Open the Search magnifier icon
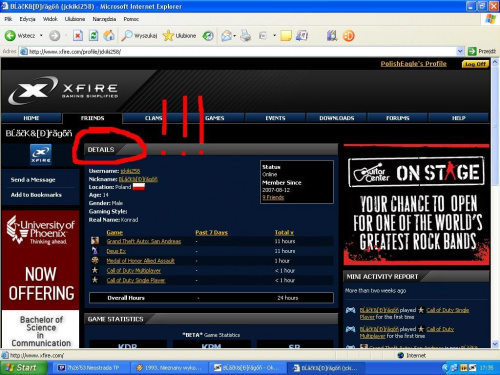Screen dimensions: 500x375 [x=126, y=35]
